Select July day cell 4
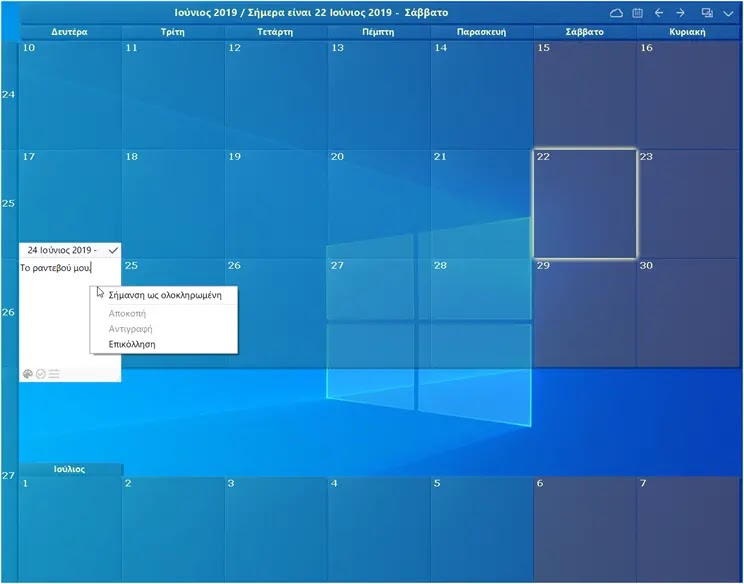 click(379, 529)
